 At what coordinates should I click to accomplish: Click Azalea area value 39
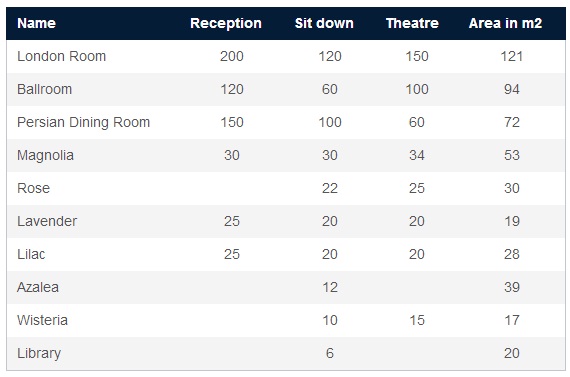pyautogui.click(x=511, y=288)
